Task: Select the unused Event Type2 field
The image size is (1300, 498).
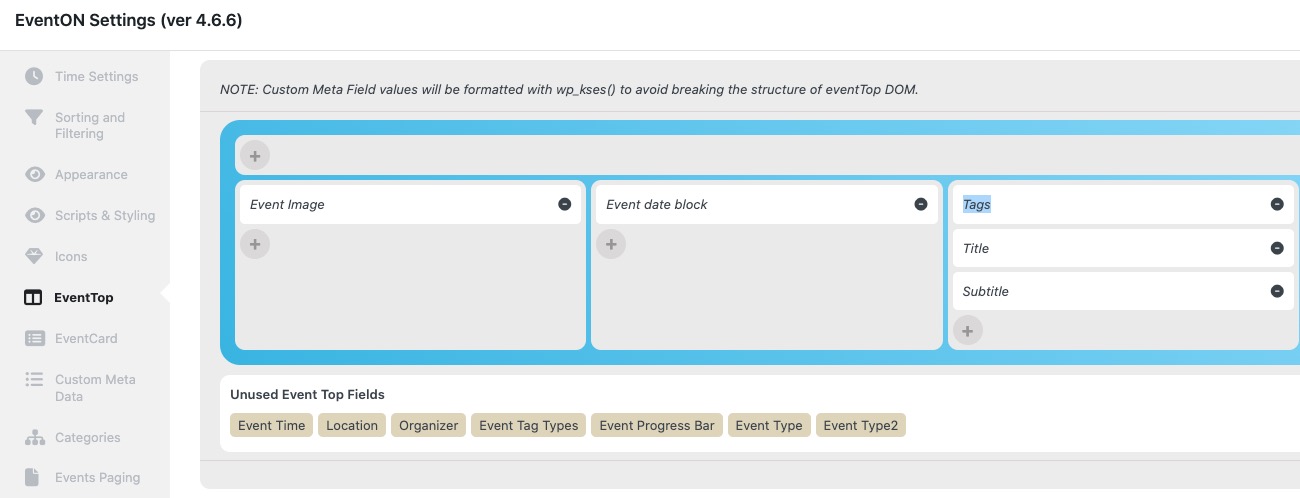Action: tap(861, 425)
